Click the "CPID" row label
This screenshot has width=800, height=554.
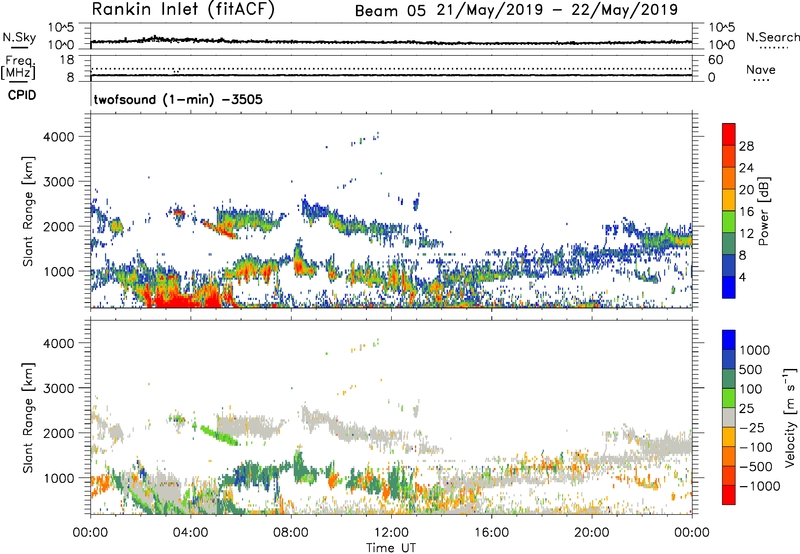coord(22,95)
